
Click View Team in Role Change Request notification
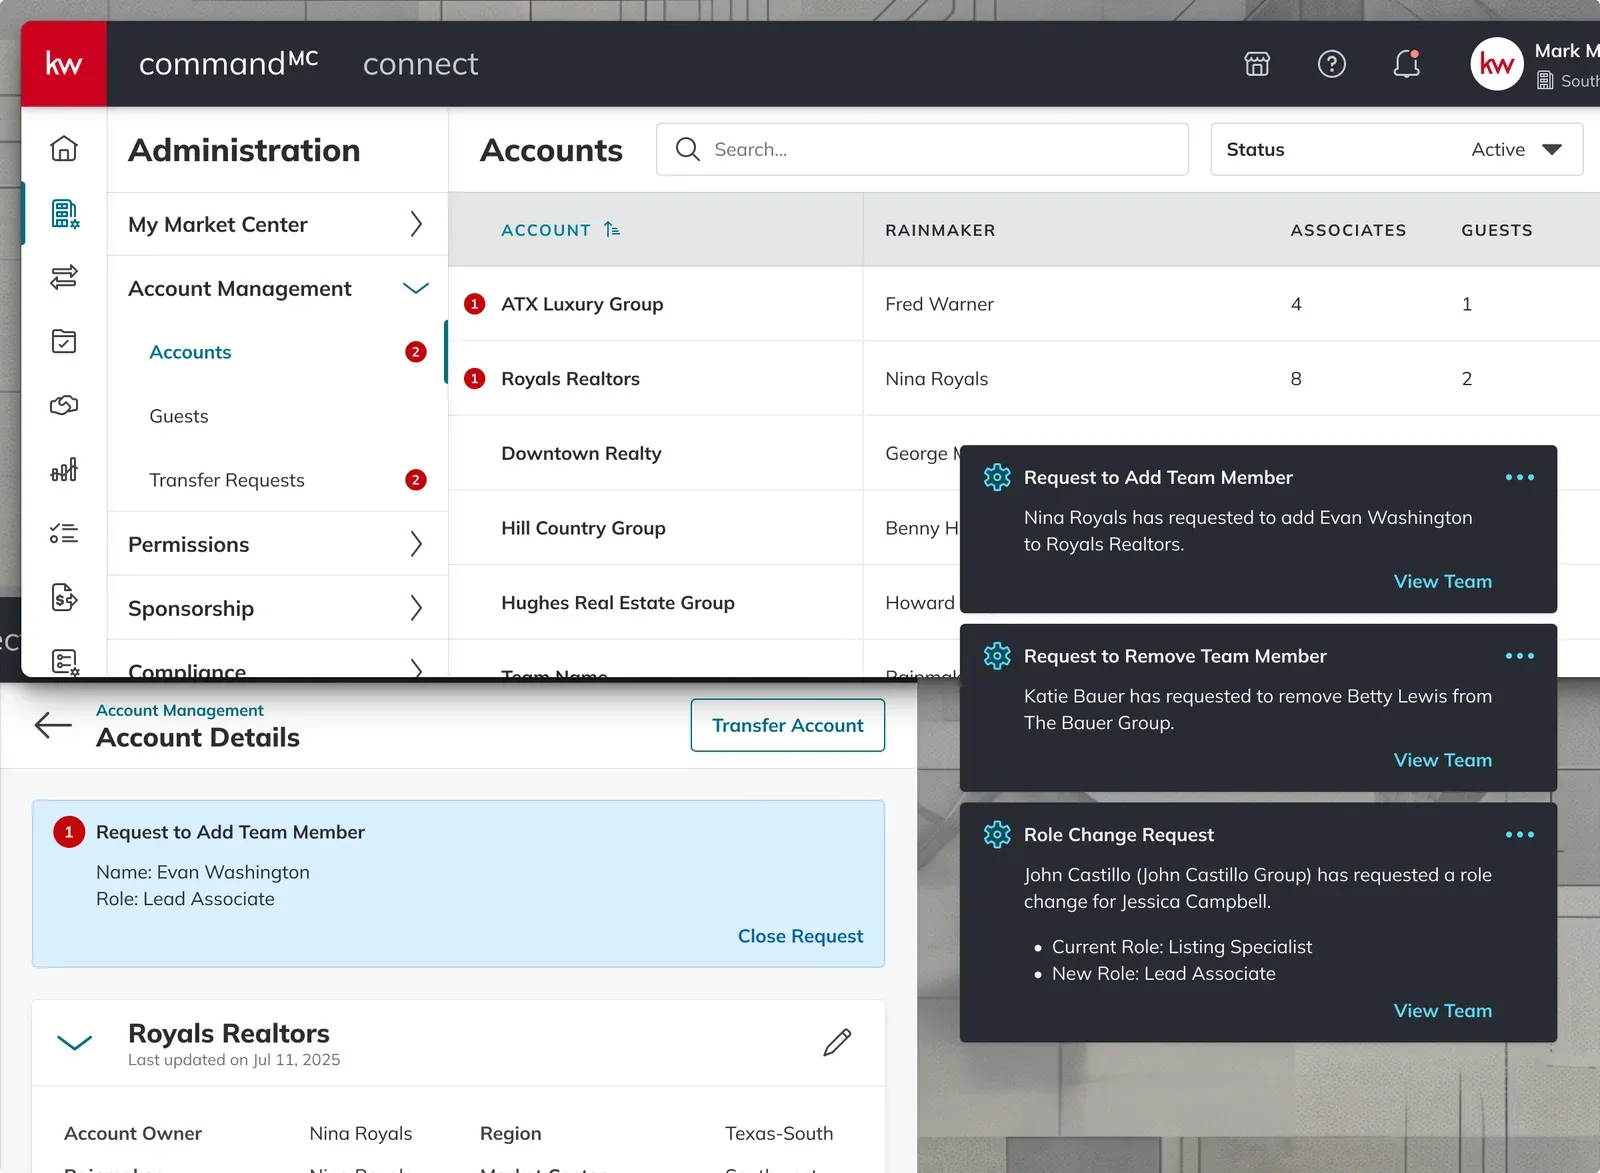(x=1442, y=1010)
